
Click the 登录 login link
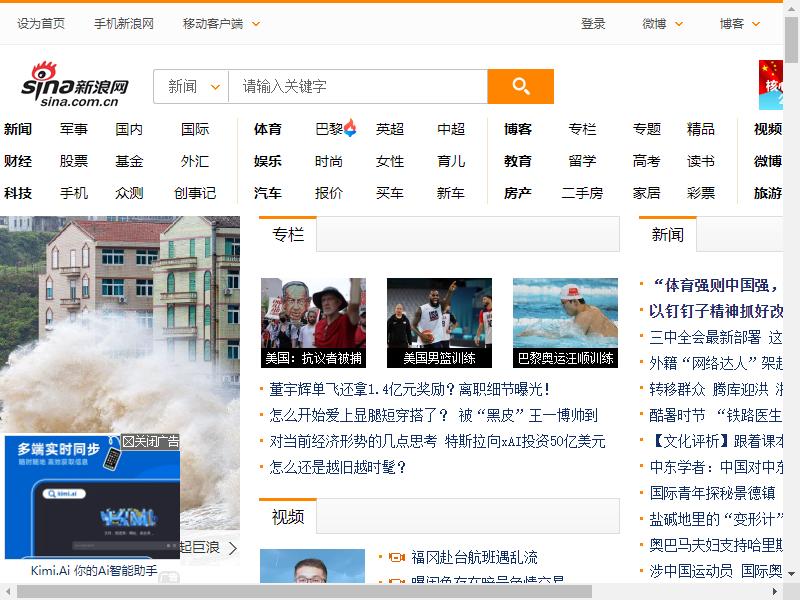click(593, 23)
